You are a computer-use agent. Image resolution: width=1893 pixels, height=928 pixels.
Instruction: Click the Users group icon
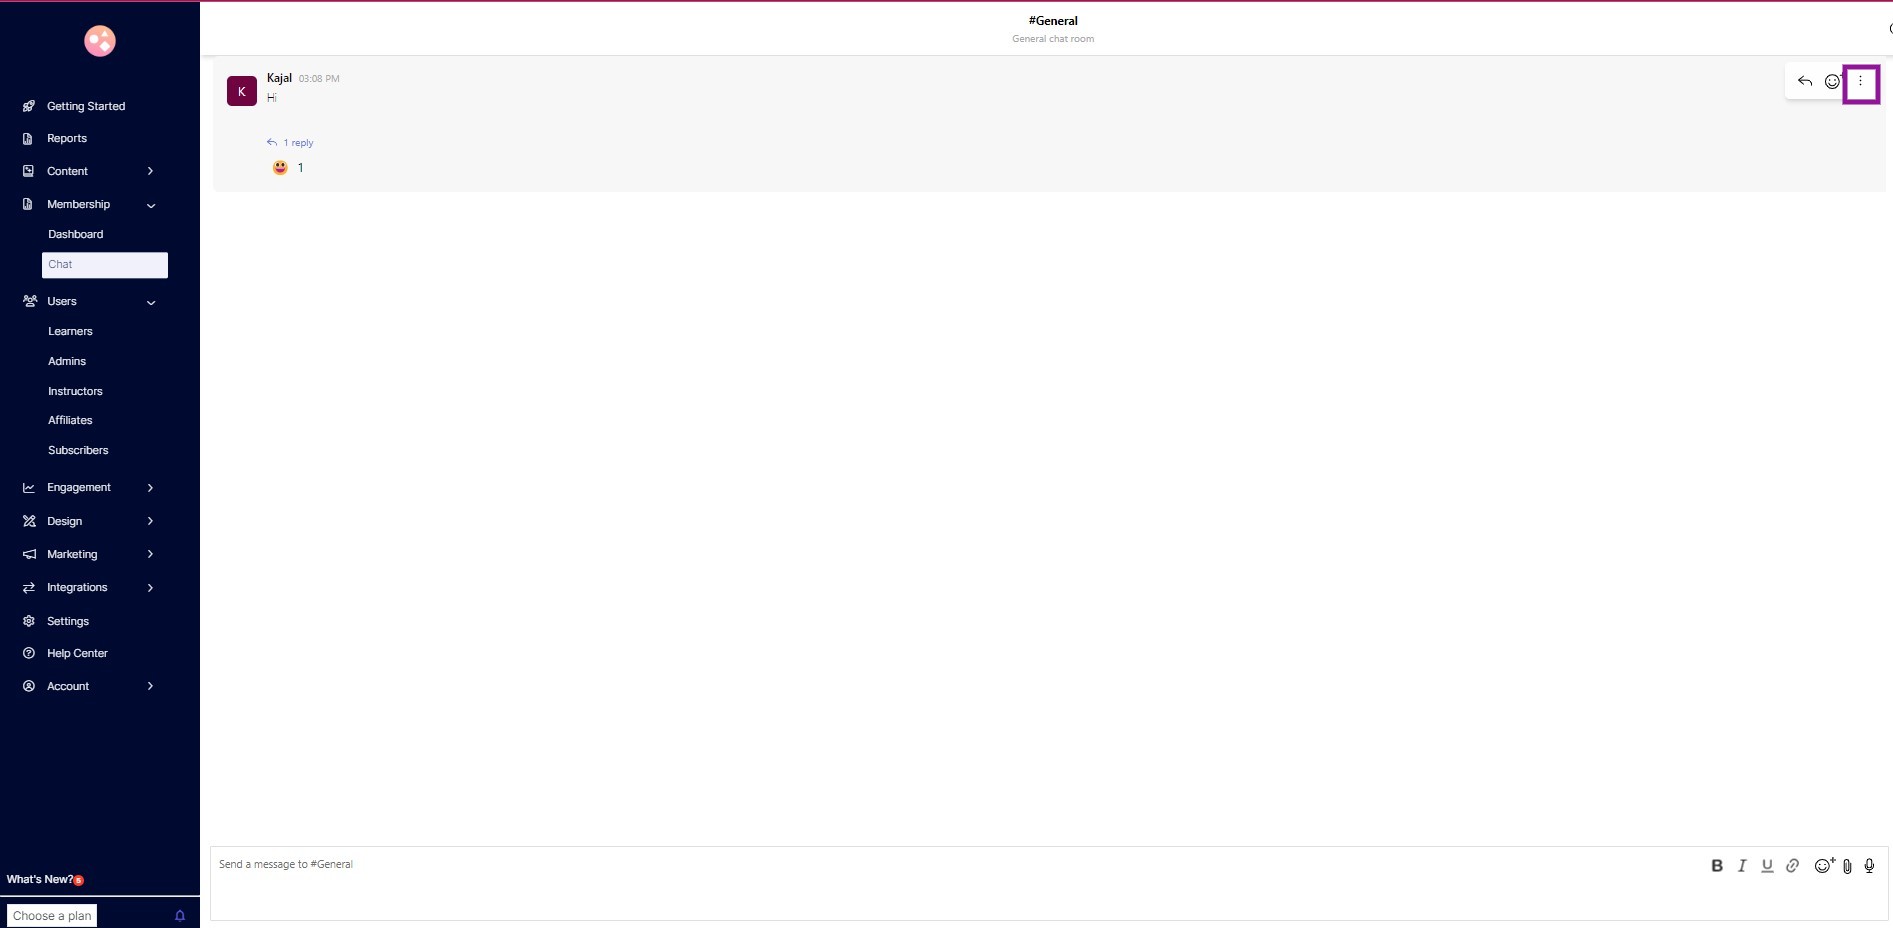coord(30,301)
